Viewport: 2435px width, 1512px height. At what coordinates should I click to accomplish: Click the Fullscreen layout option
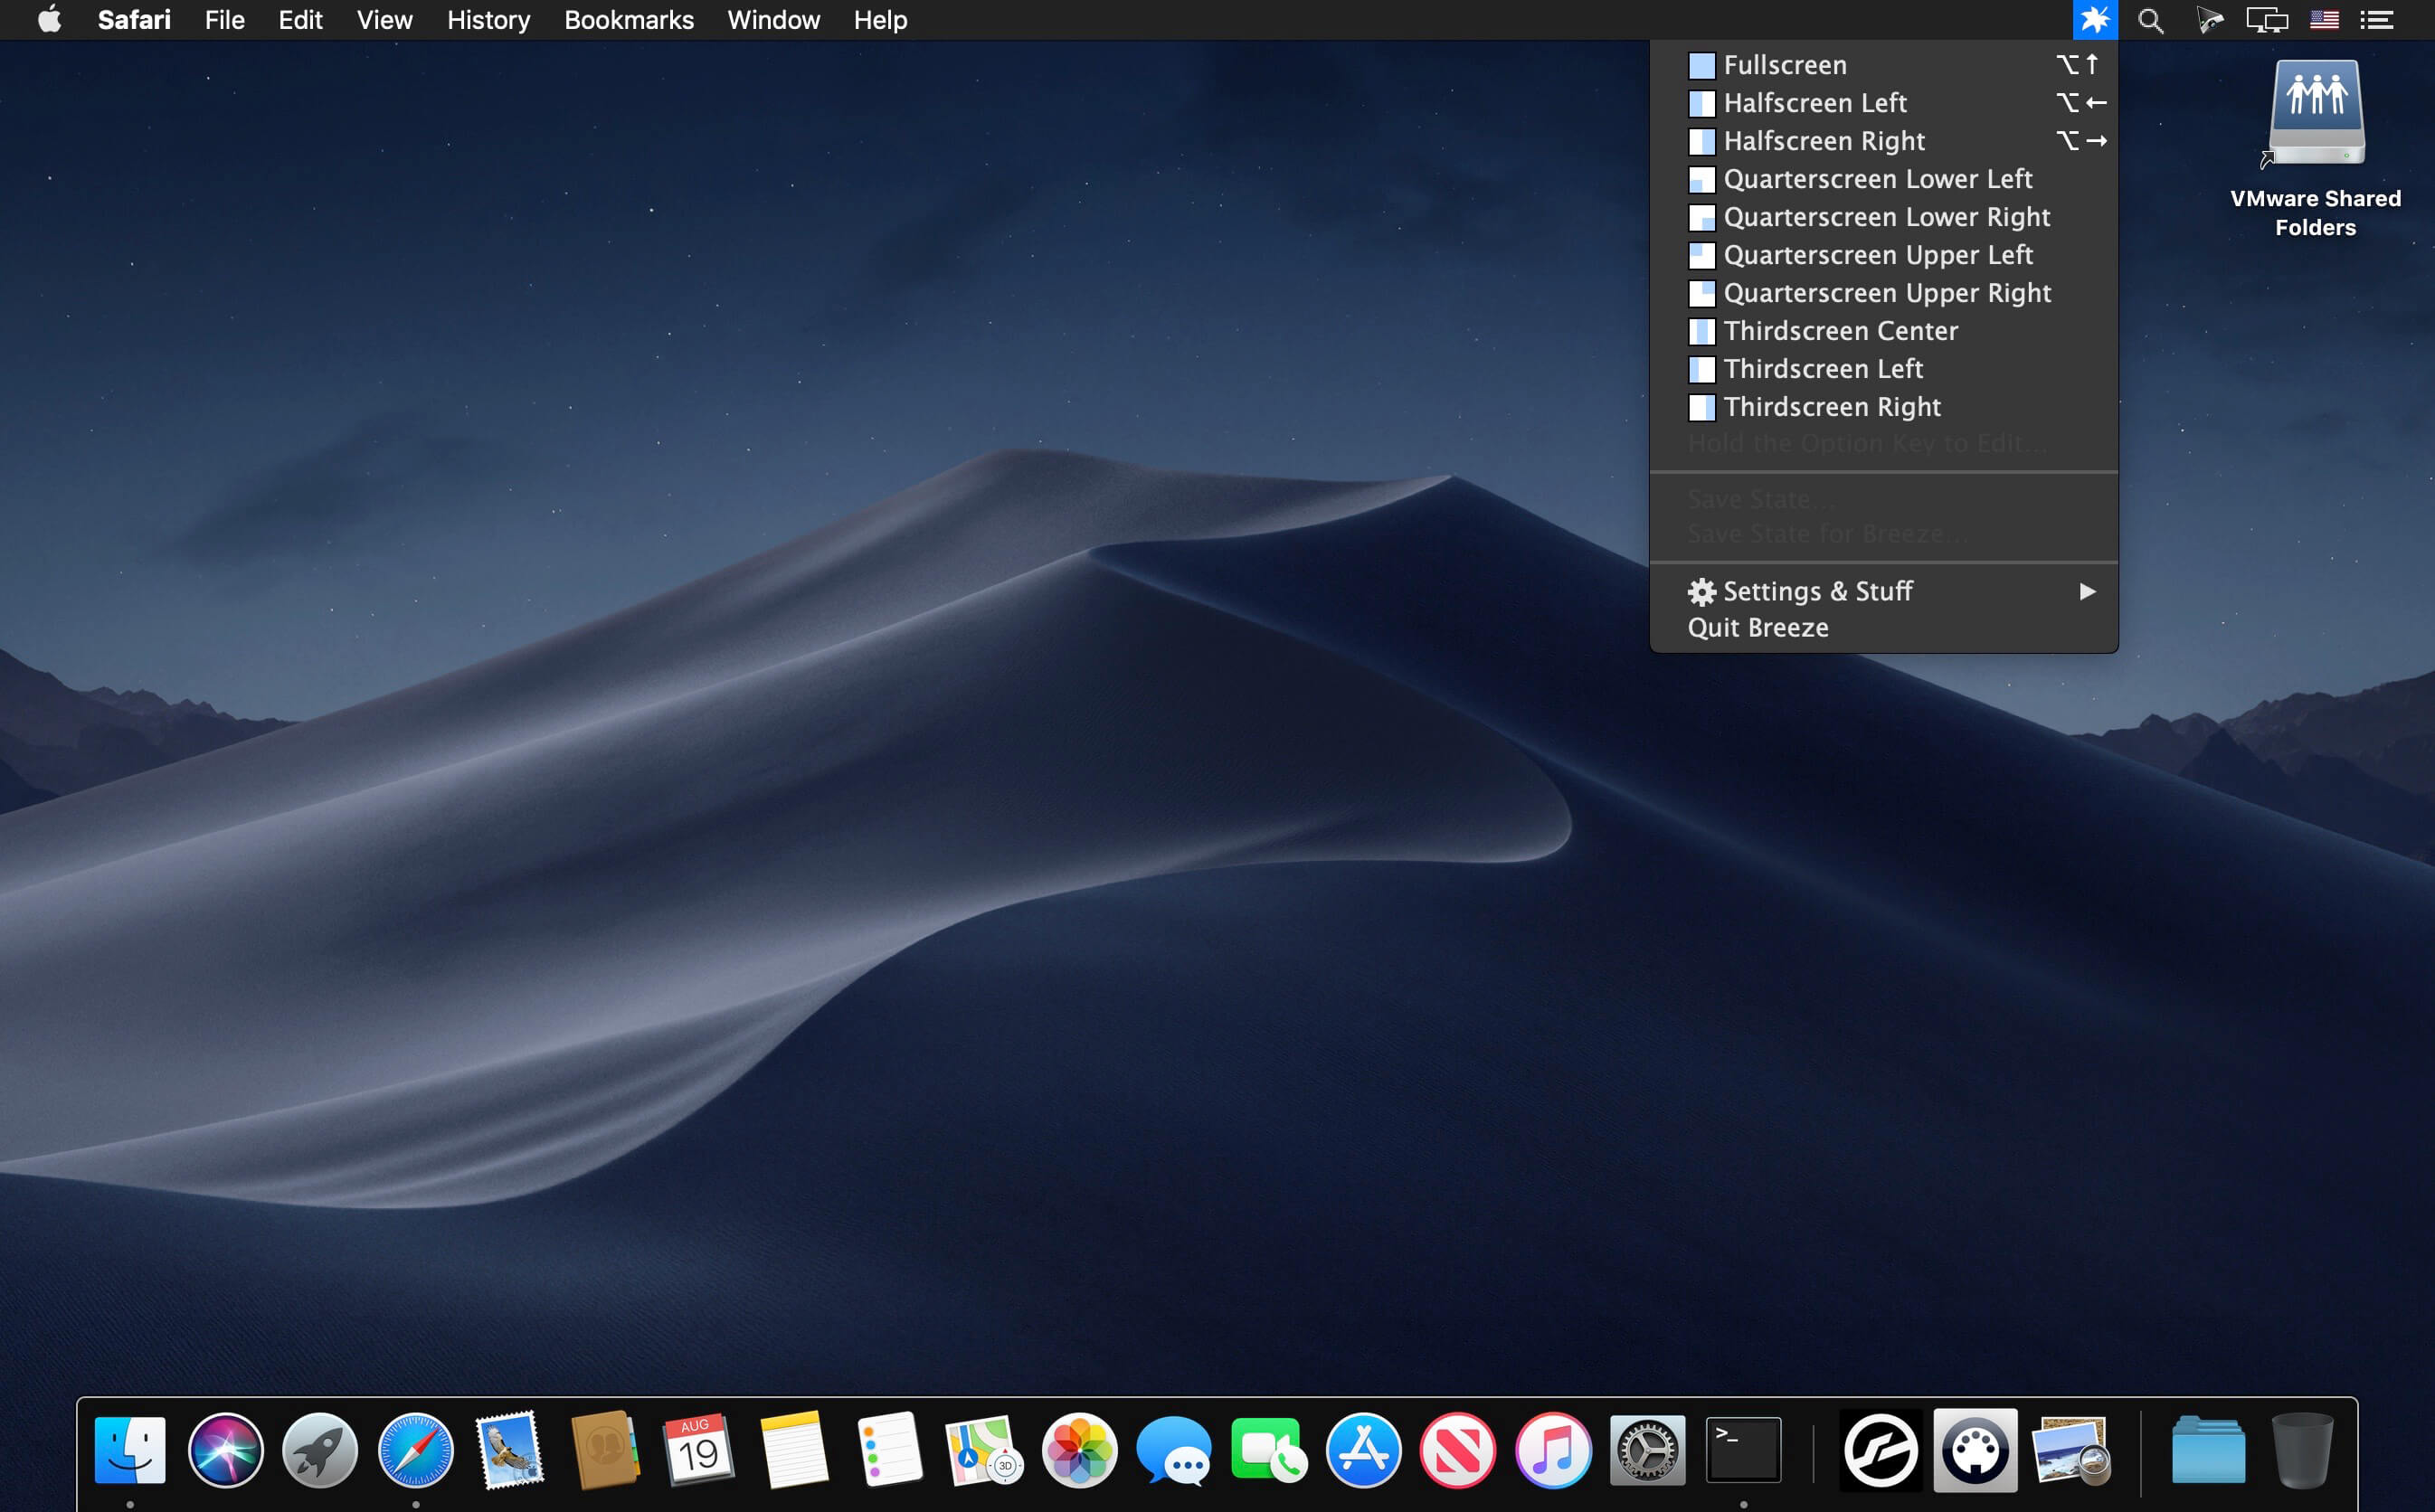point(1784,64)
